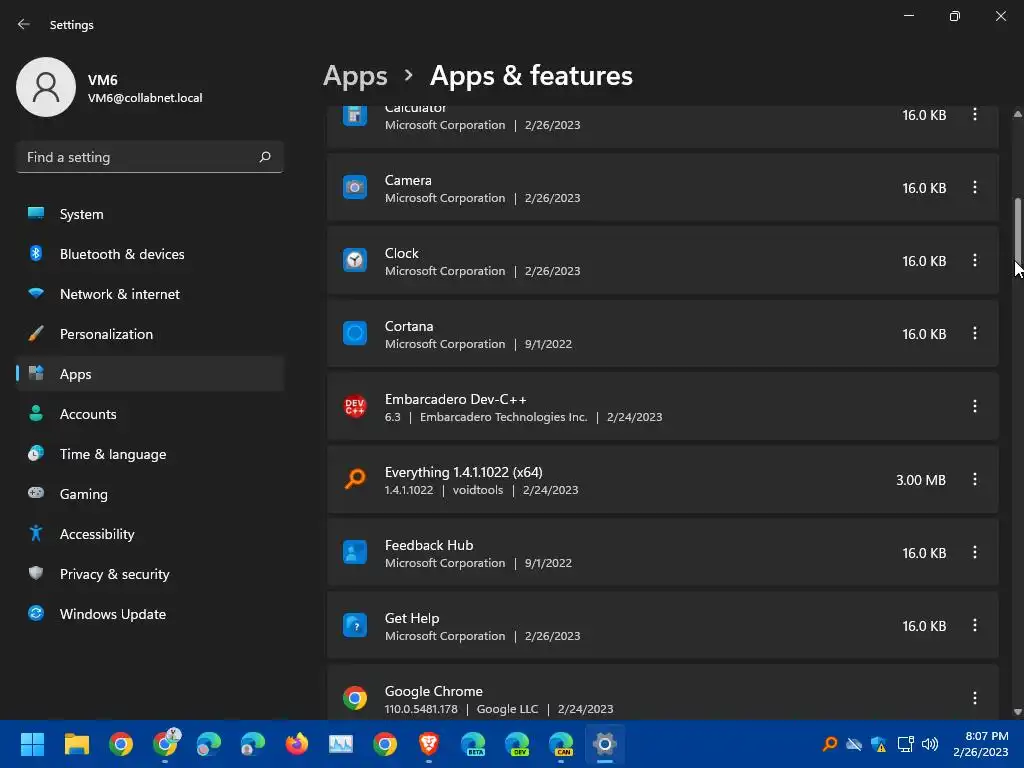Open more options for Clock

click(974, 261)
